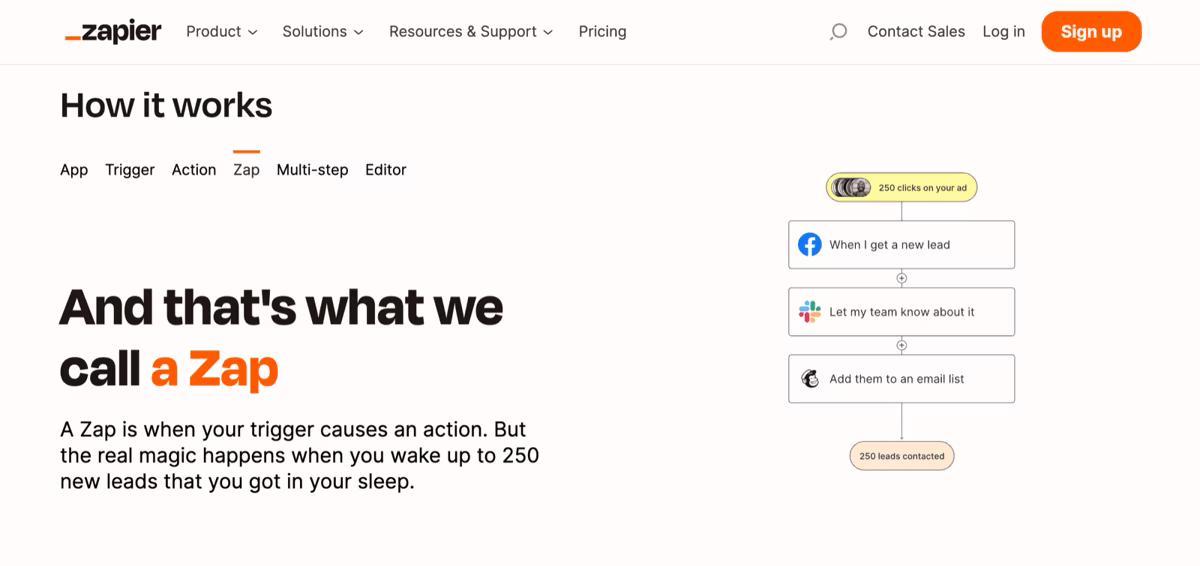Click the plus connector below the Facebook step

point(901,279)
